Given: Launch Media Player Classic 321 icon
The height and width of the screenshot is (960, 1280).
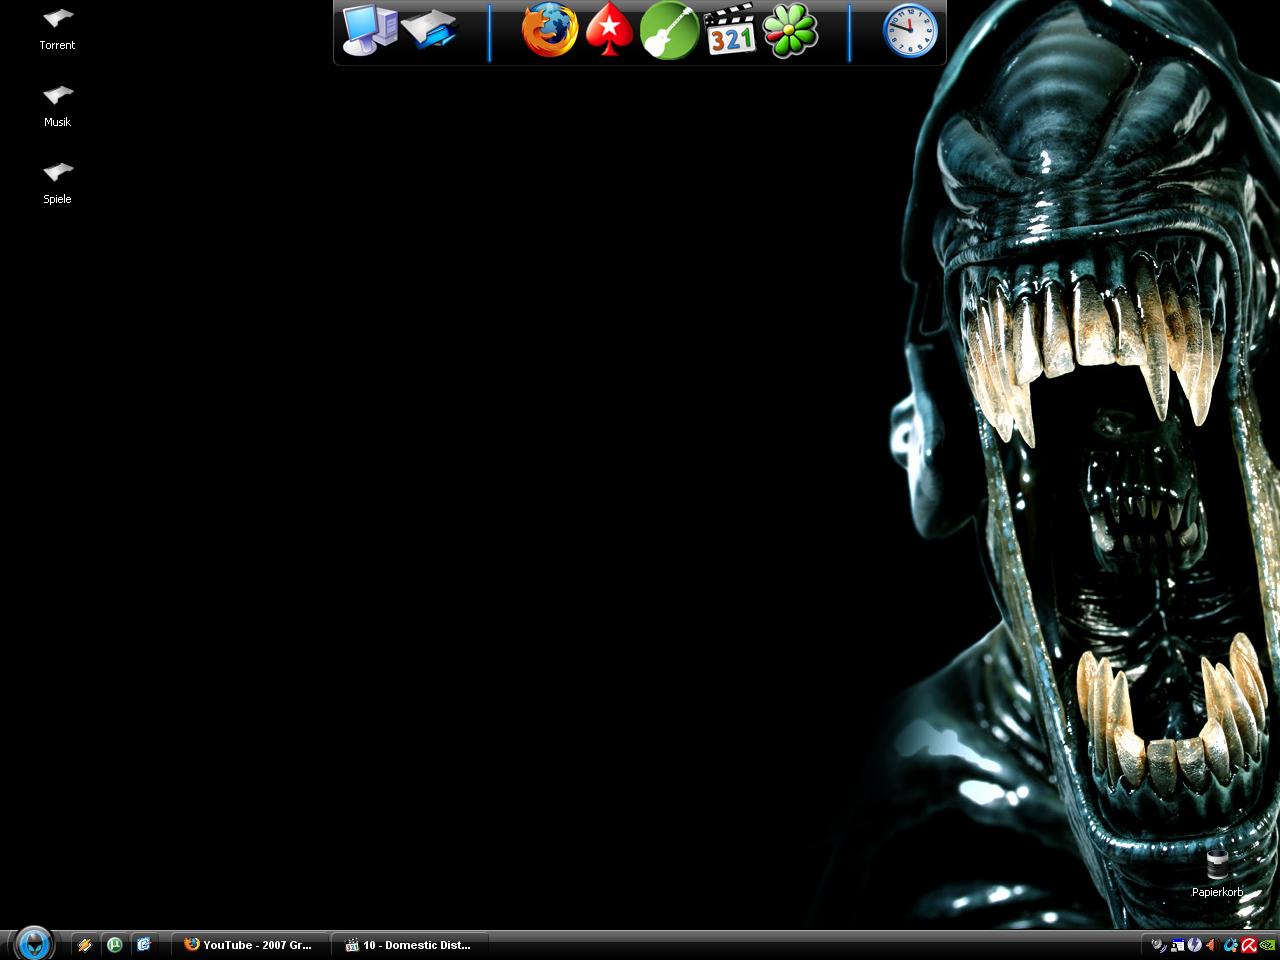Looking at the screenshot, I should coord(730,30).
